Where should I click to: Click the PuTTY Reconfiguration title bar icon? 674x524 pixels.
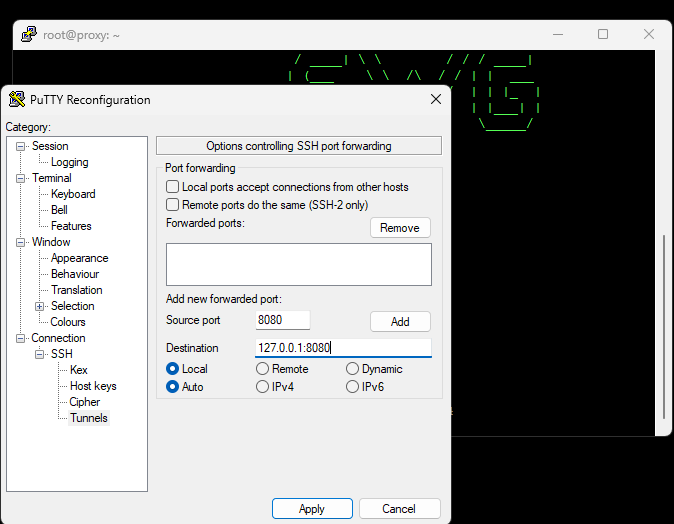pyautogui.click(x=17, y=99)
